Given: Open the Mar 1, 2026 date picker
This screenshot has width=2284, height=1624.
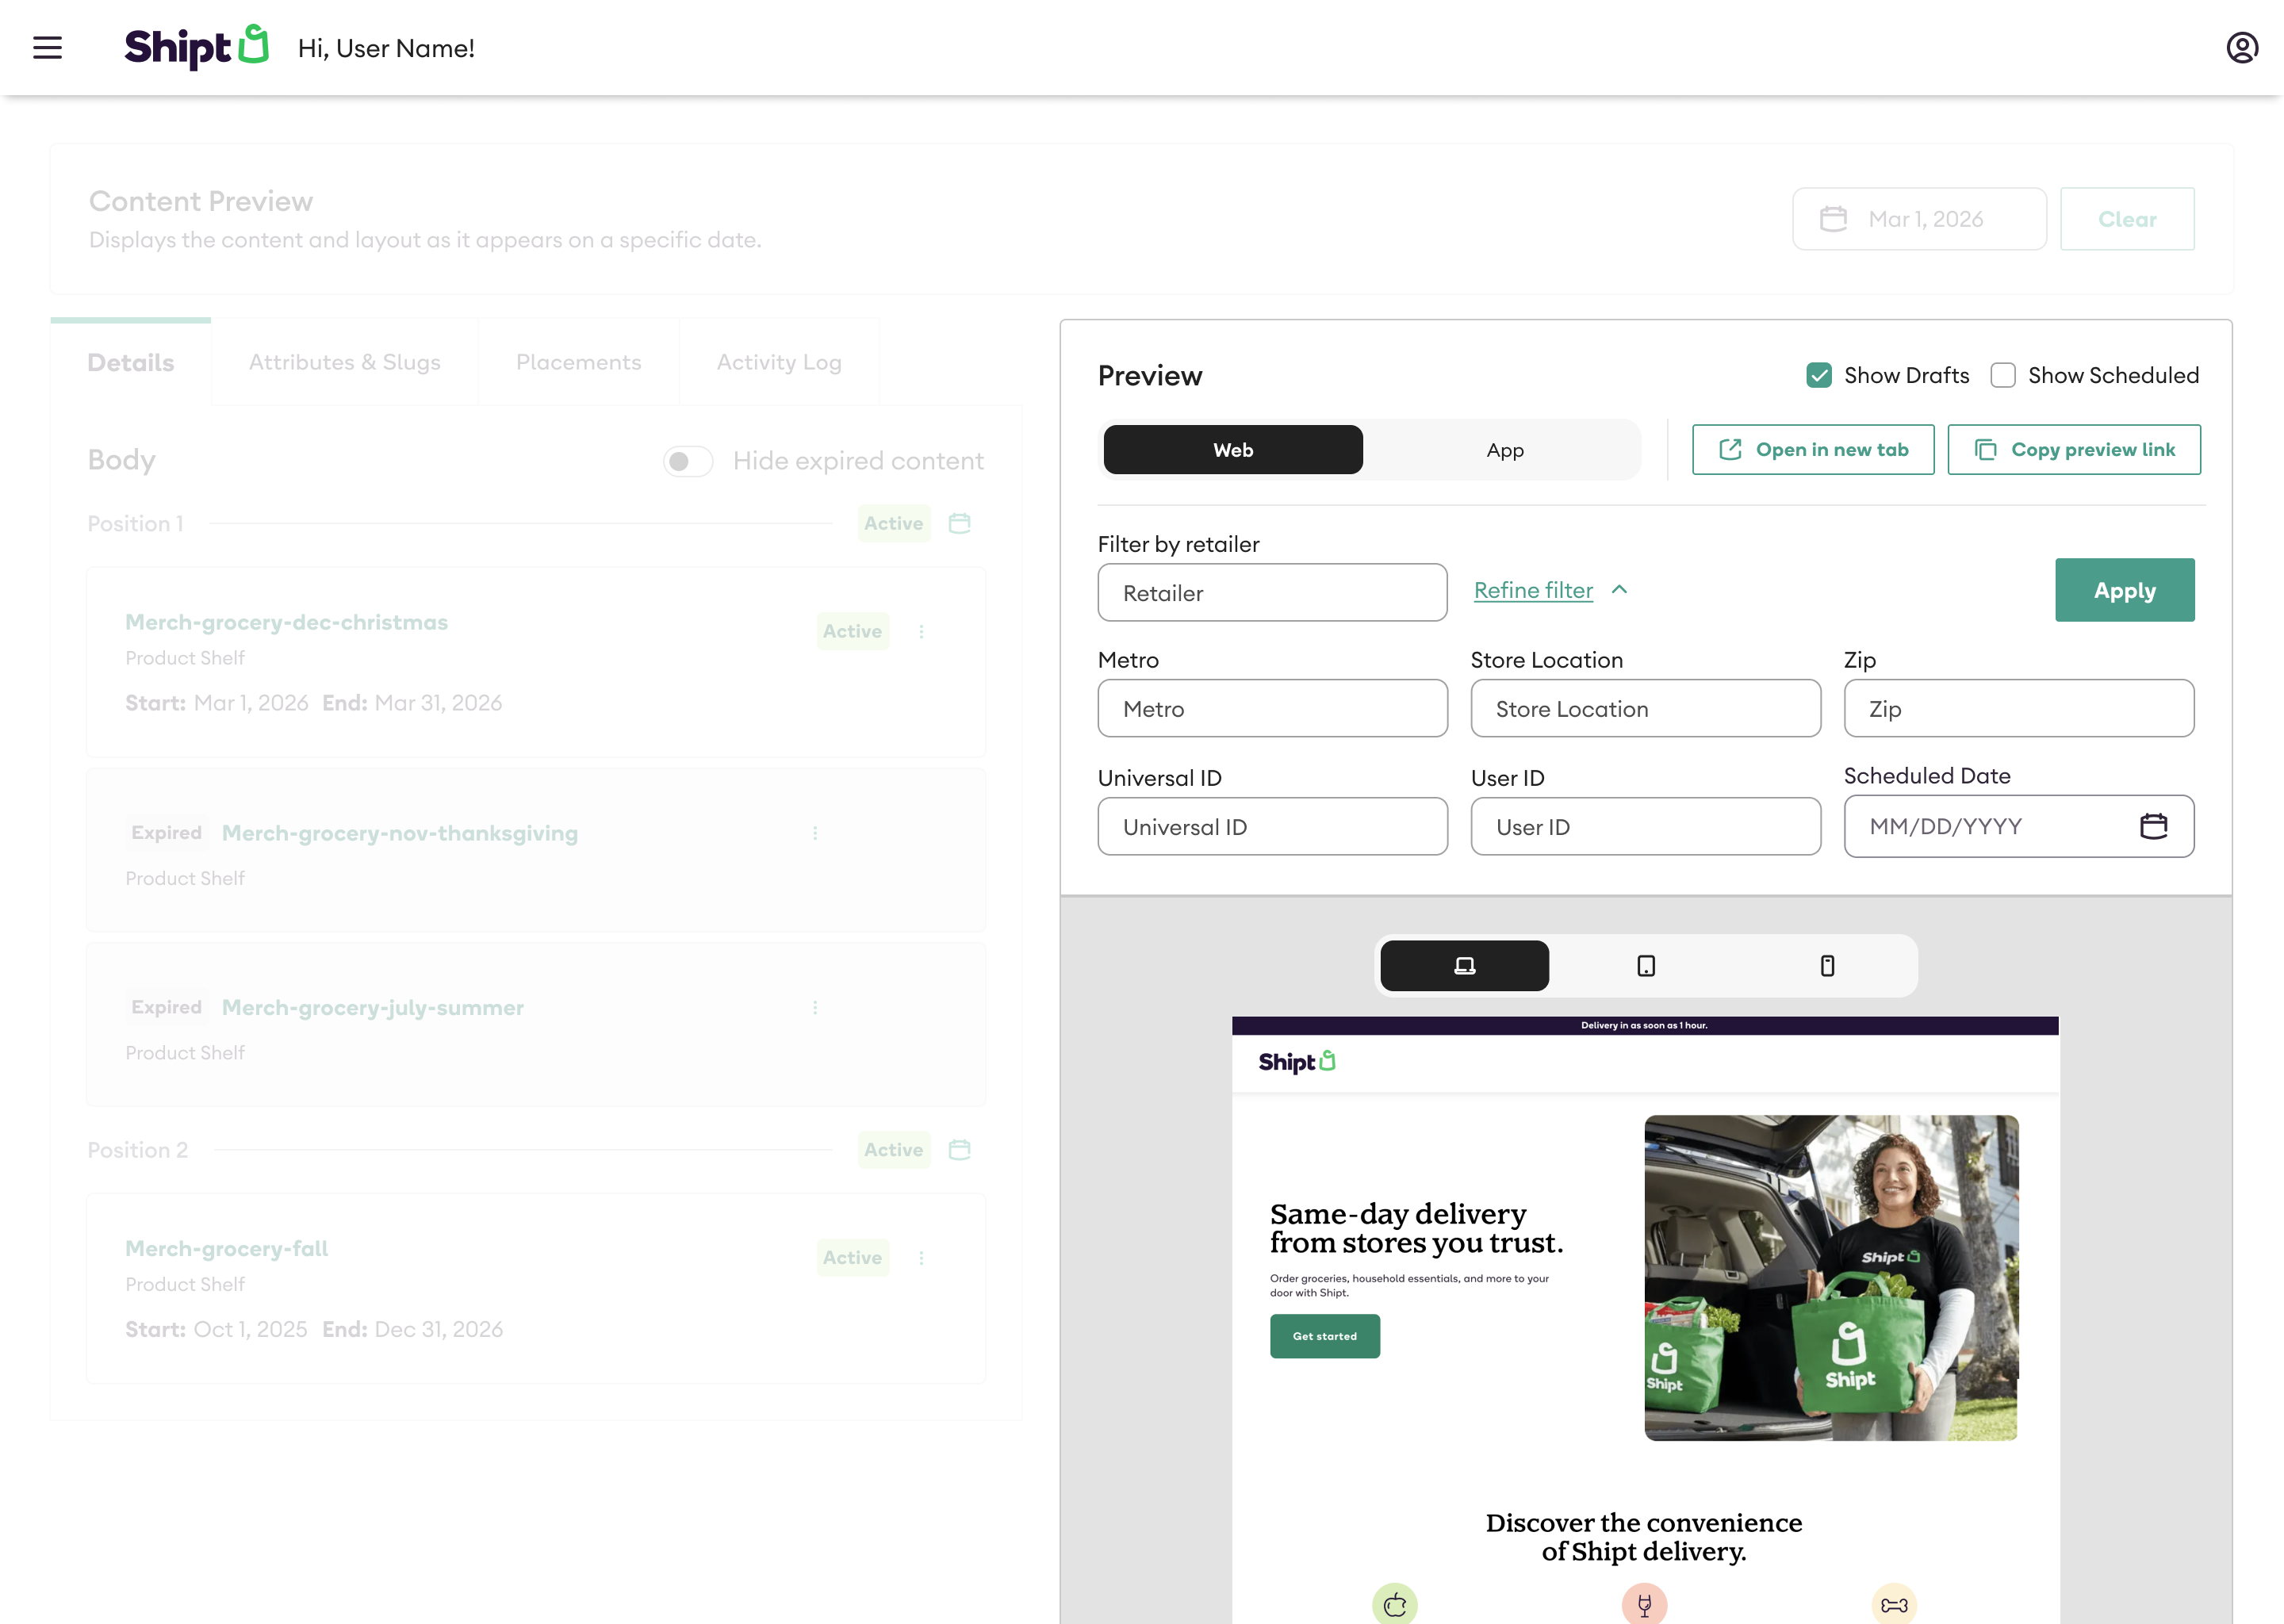Looking at the screenshot, I should [x=1919, y=218].
